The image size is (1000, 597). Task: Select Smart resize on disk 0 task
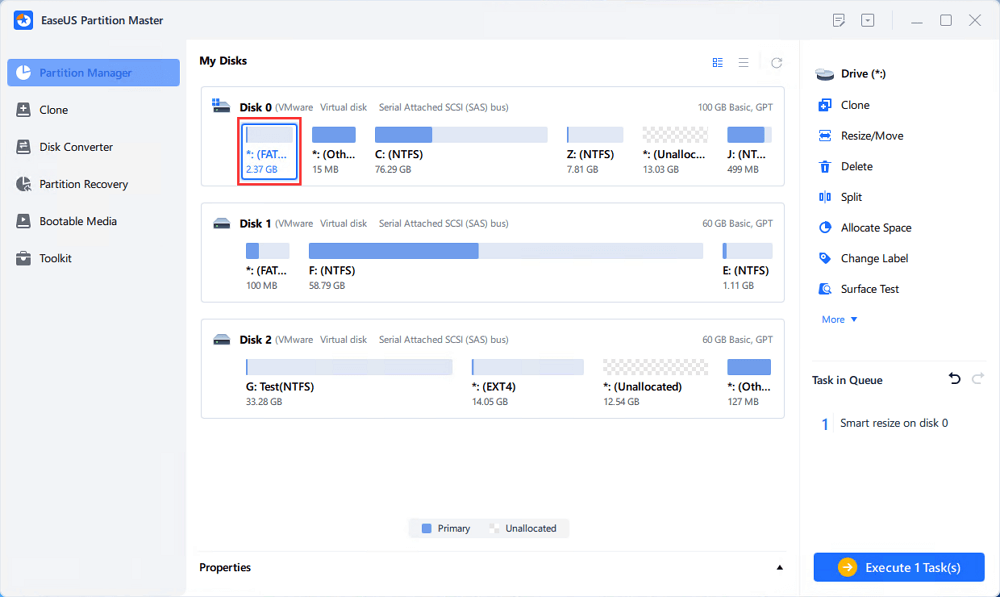tap(893, 423)
